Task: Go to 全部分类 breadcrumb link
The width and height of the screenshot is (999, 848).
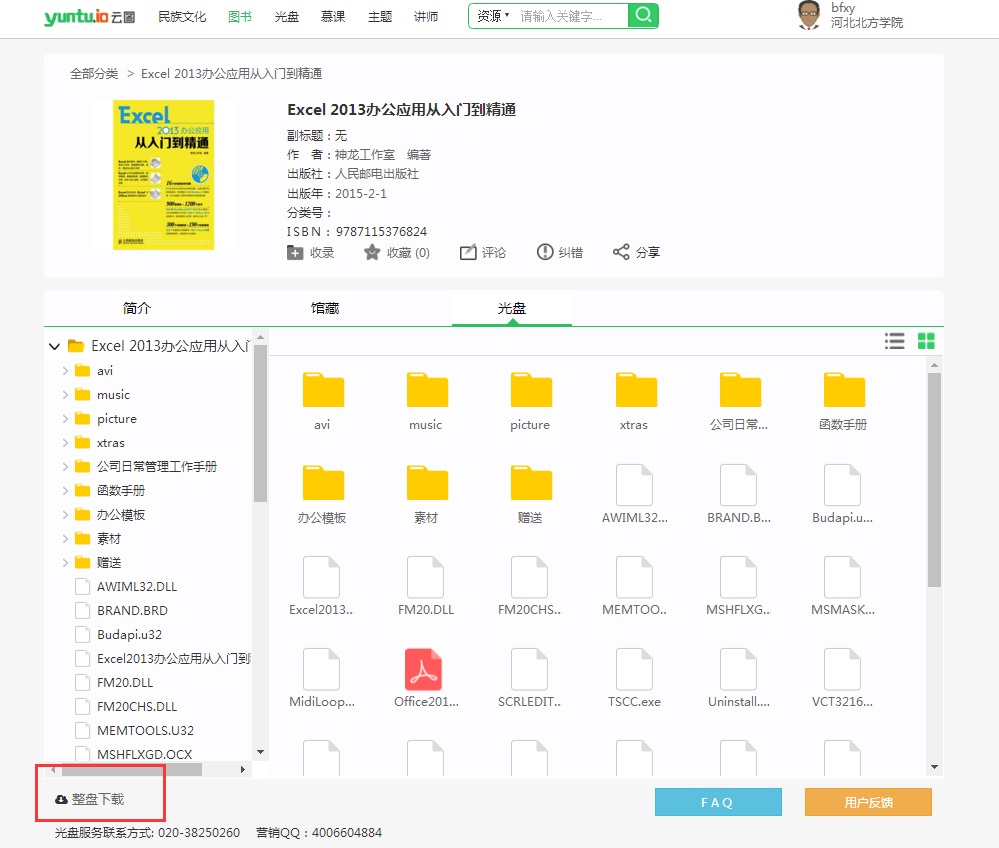Action: pyautogui.click(x=94, y=74)
